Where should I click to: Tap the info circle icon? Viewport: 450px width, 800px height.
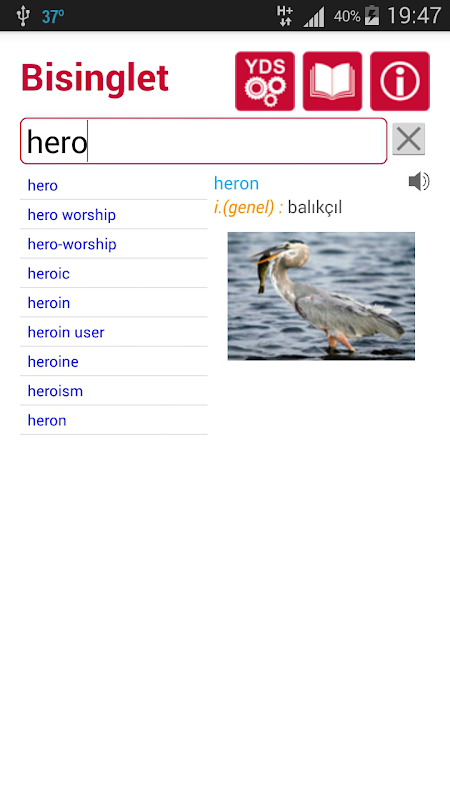coord(399,81)
